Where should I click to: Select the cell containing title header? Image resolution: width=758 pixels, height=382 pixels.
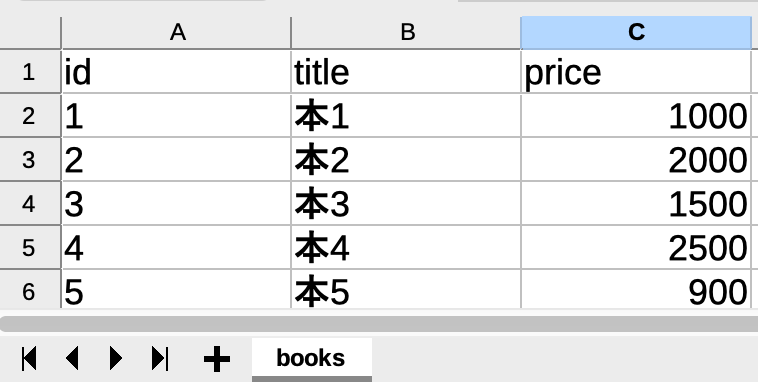tap(406, 72)
